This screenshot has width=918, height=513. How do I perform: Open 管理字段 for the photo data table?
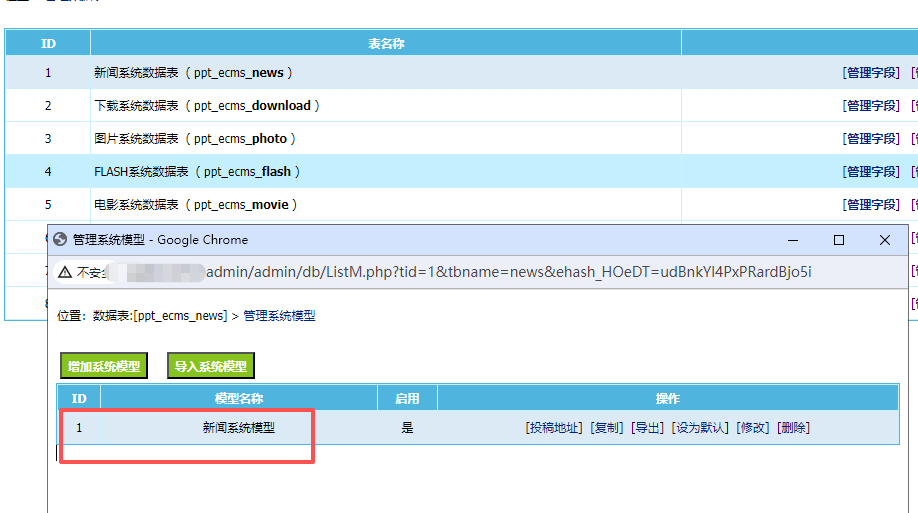872,139
